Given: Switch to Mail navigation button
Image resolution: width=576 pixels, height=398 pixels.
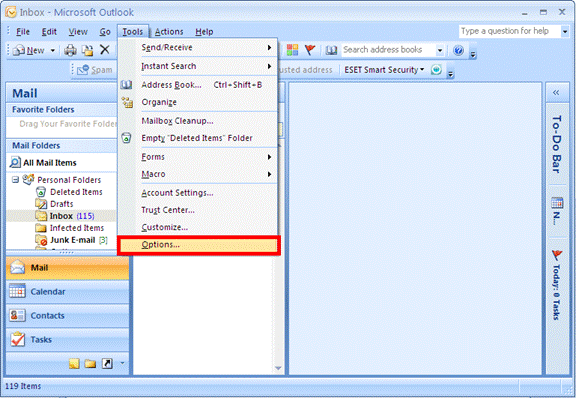Looking at the screenshot, I should pos(68,268).
